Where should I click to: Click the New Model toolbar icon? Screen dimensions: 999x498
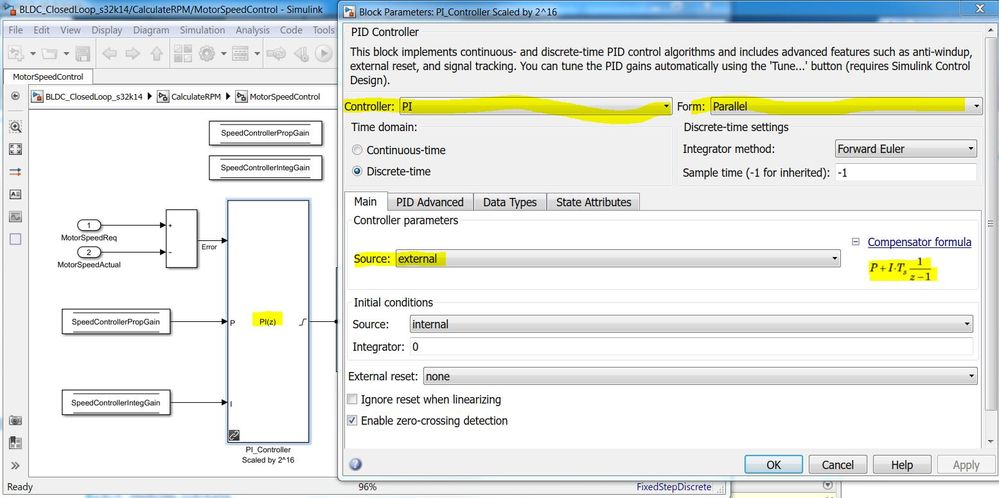15,54
